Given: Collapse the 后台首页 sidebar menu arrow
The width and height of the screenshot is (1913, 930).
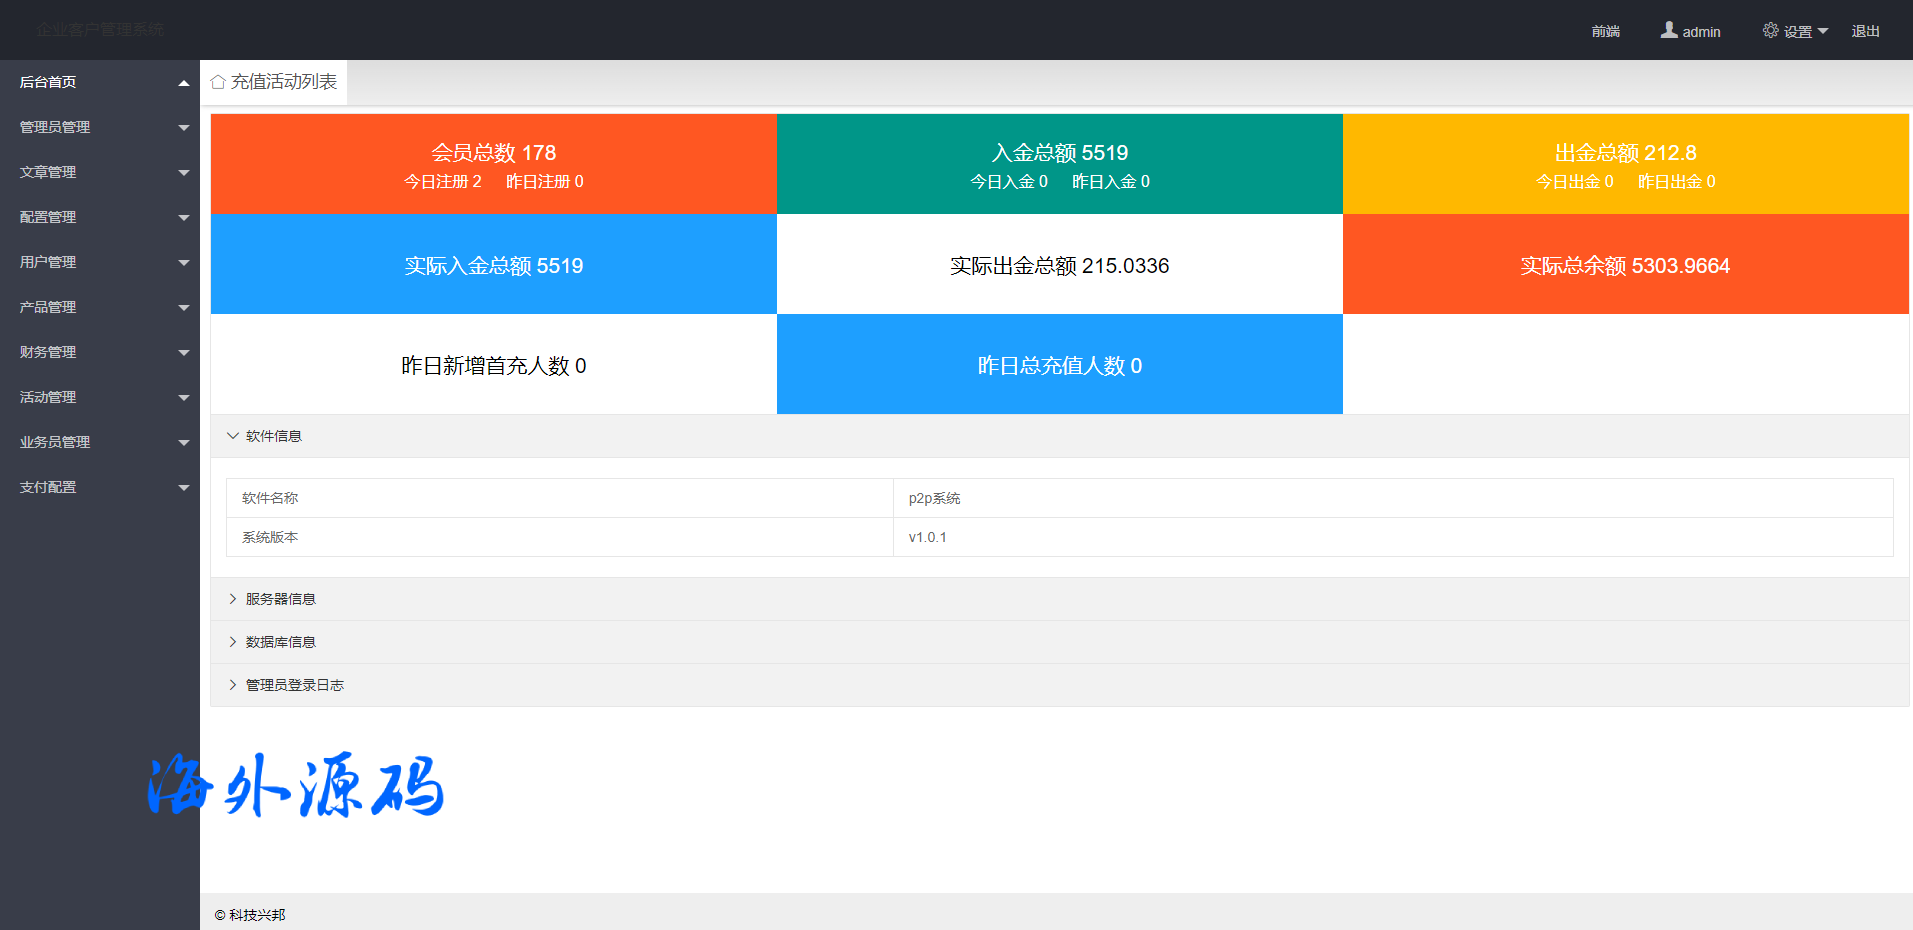Looking at the screenshot, I should coord(184,83).
